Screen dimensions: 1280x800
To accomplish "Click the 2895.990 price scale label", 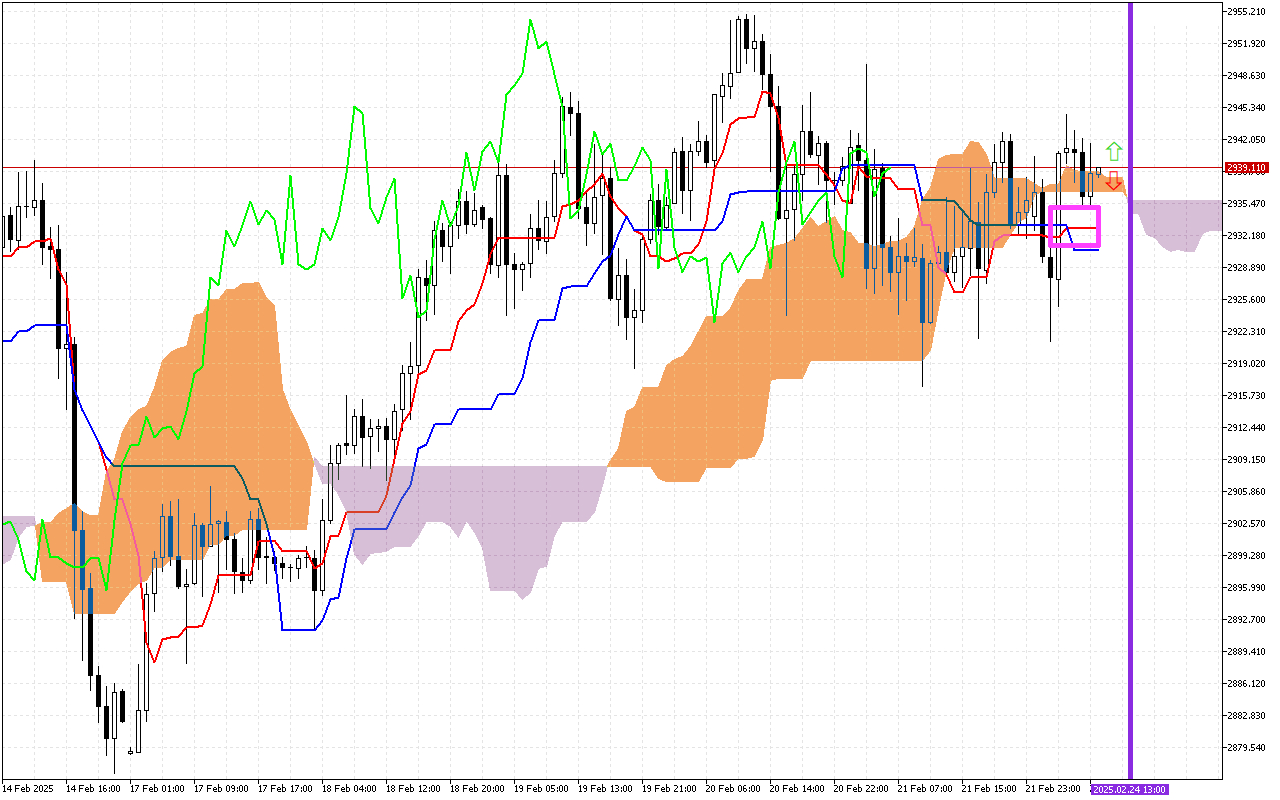I will tap(1247, 588).
